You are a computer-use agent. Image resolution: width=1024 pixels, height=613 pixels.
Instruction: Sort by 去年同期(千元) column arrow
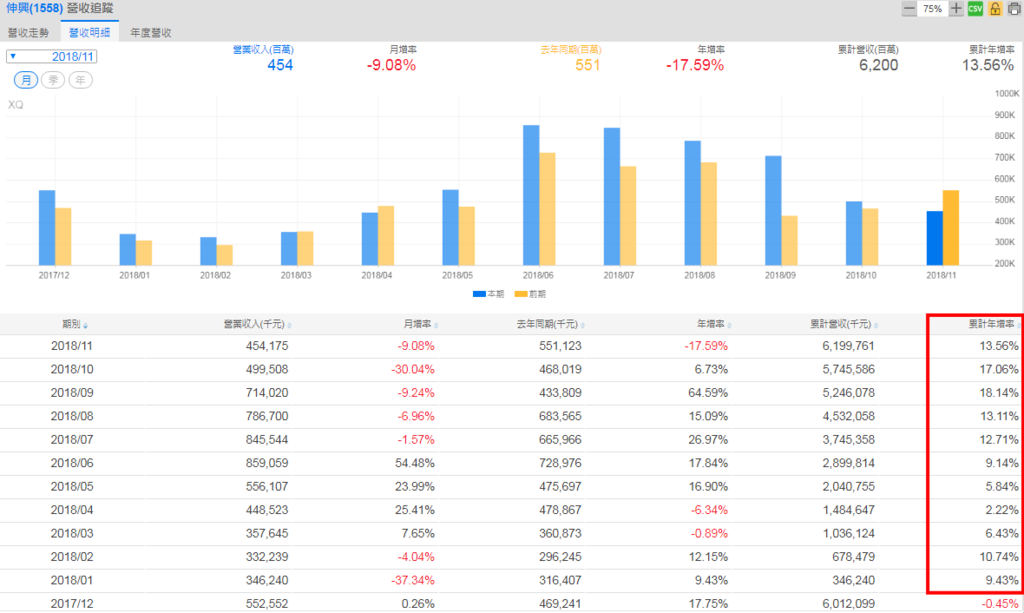[x=583, y=325]
